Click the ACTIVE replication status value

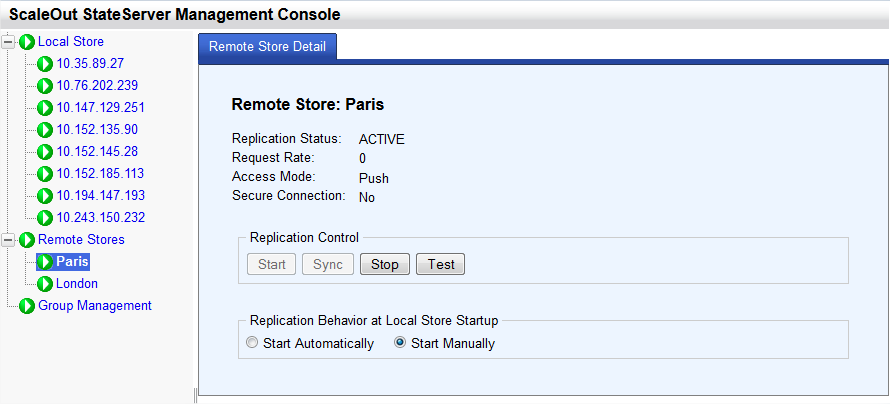point(382,140)
